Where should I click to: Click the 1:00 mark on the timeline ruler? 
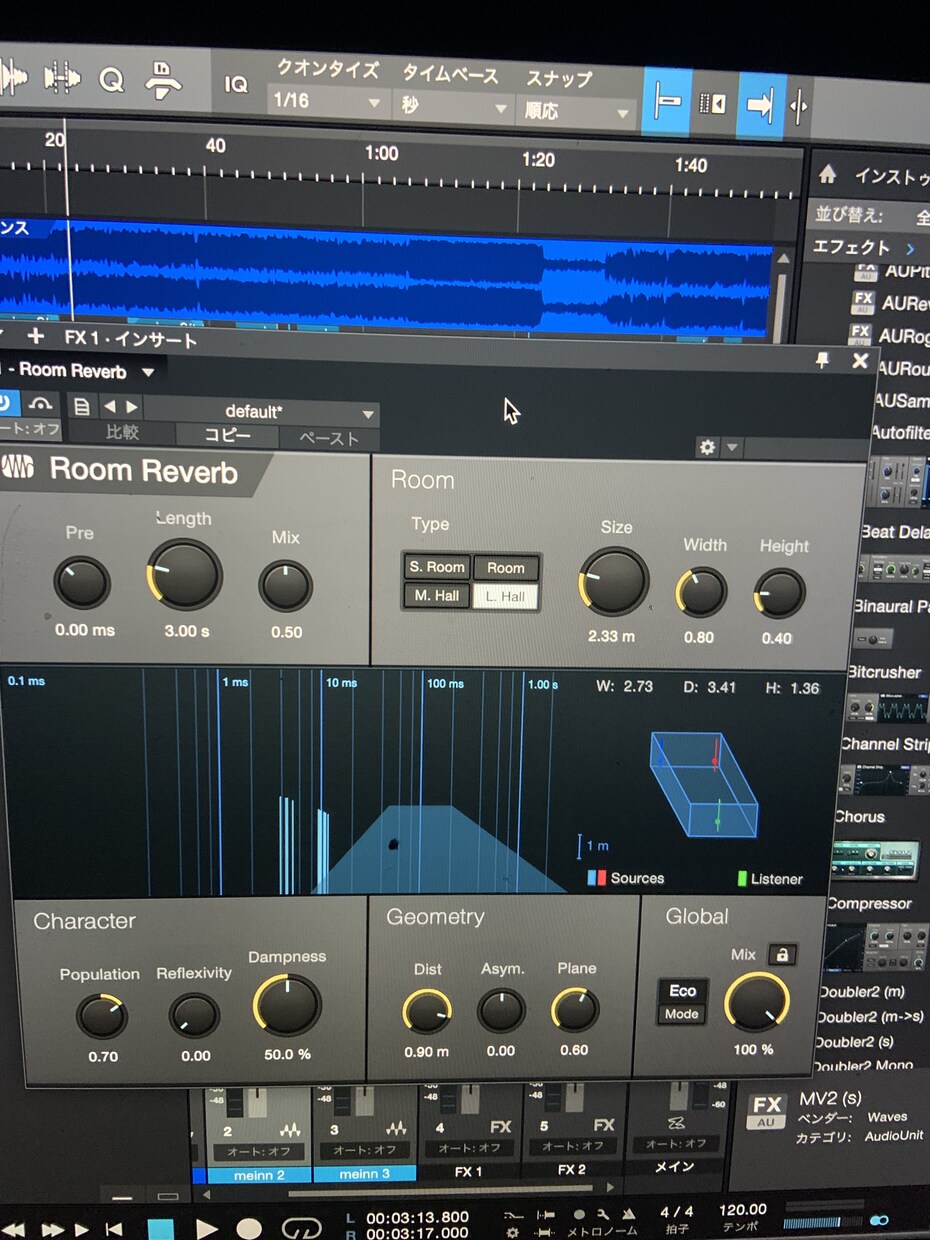pyautogui.click(x=381, y=153)
